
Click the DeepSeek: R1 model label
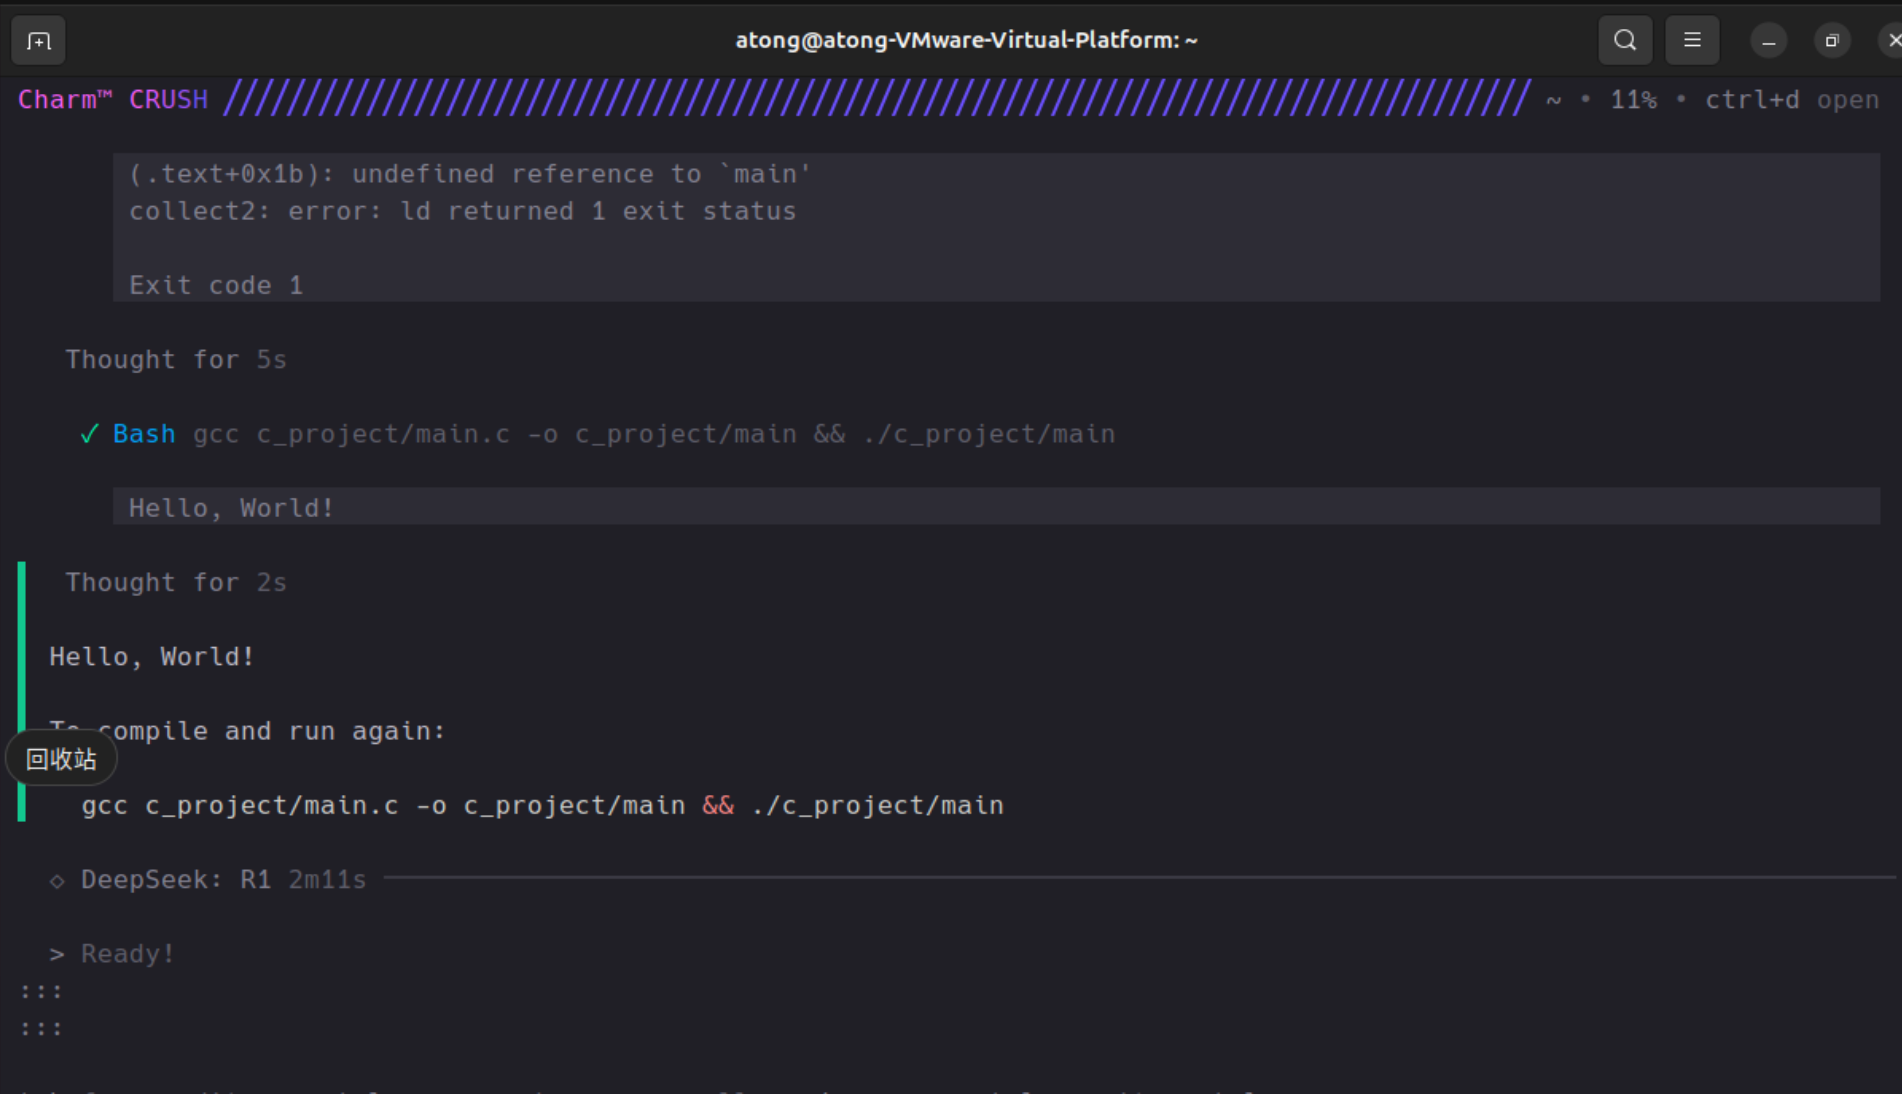[176, 880]
